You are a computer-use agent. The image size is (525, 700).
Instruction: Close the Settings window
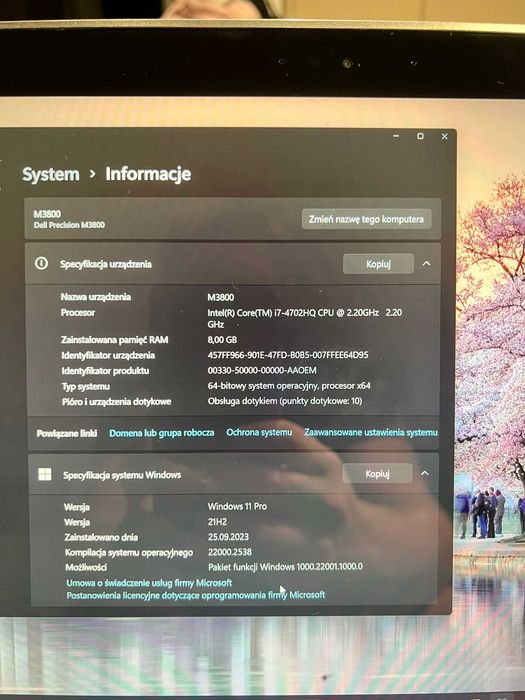[444, 137]
